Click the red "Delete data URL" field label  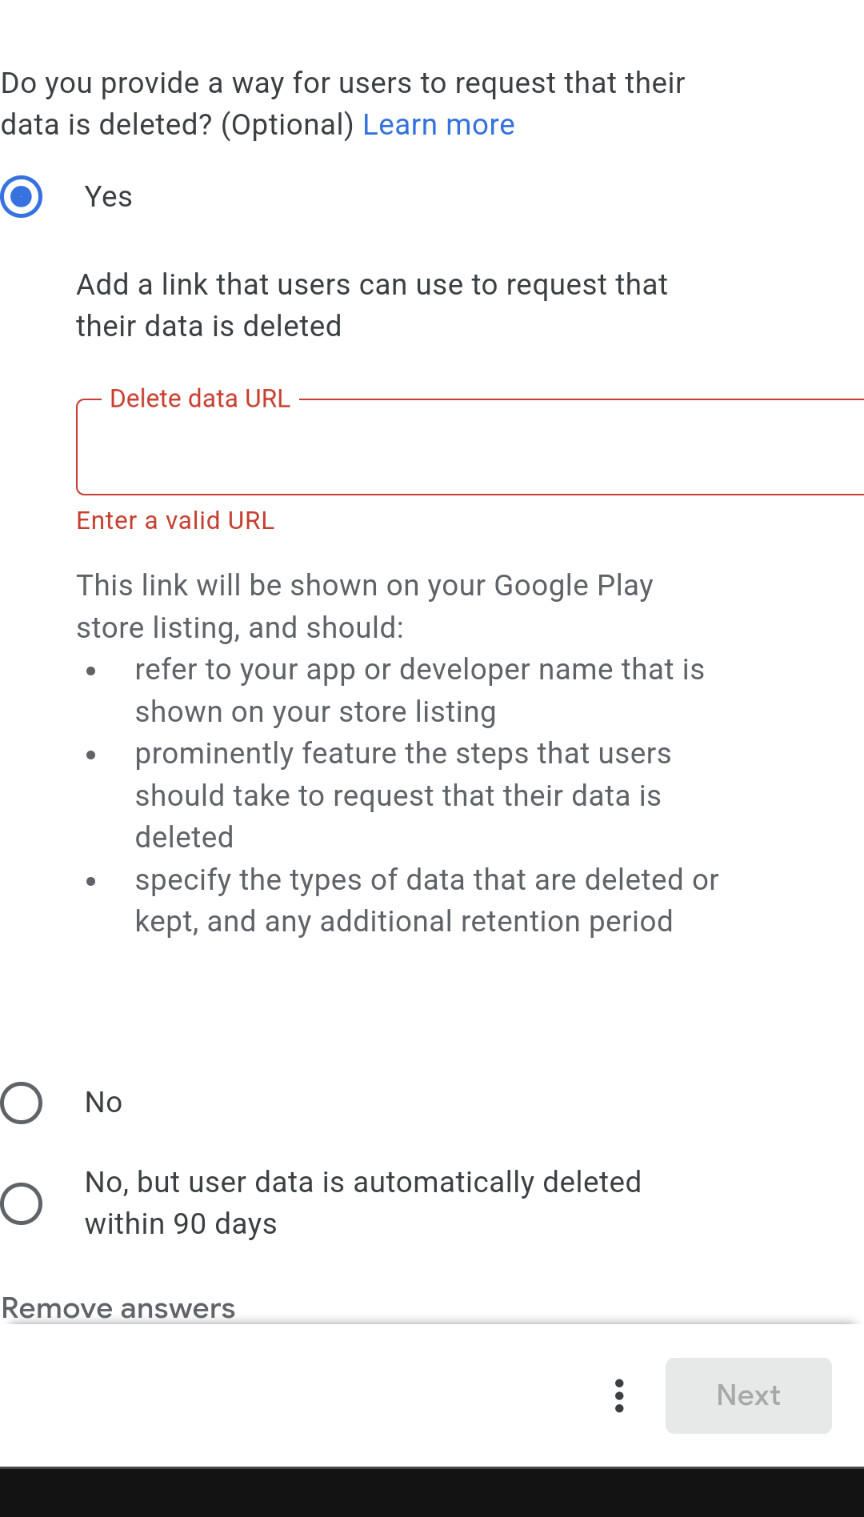200,399
